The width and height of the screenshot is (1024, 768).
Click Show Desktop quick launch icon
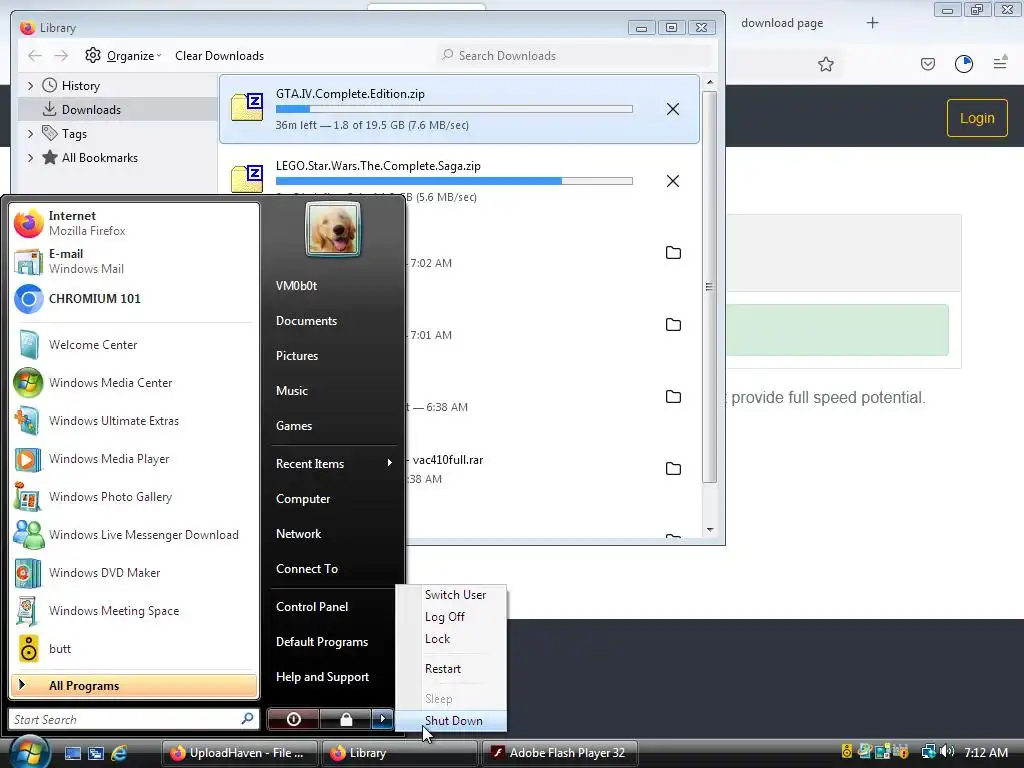pos(72,753)
